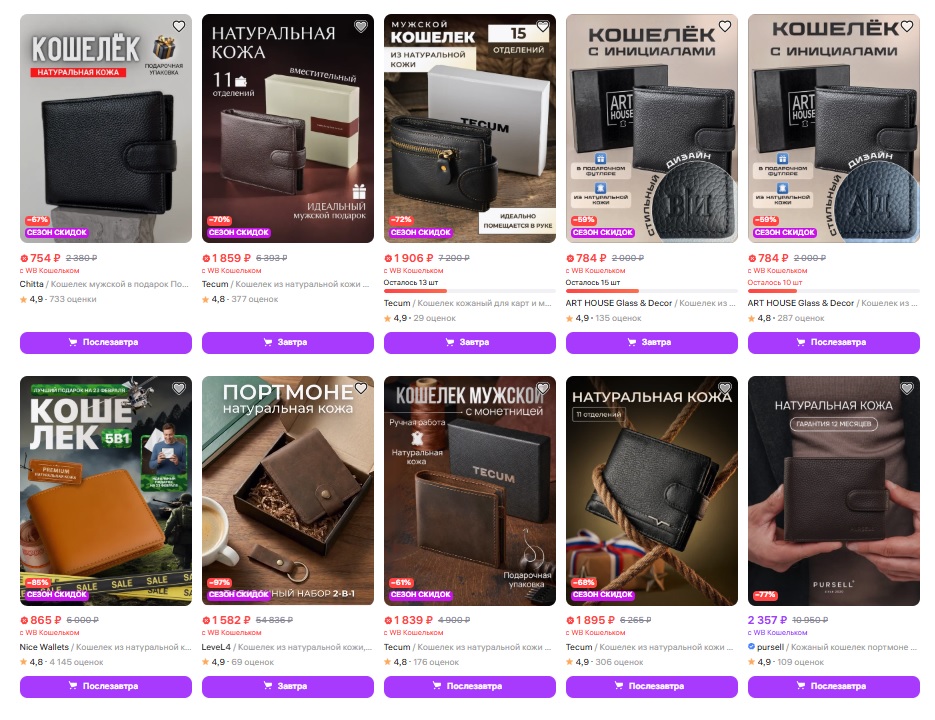Add pursell leather wallet to cart
The height and width of the screenshot is (720, 935).
point(834,686)
